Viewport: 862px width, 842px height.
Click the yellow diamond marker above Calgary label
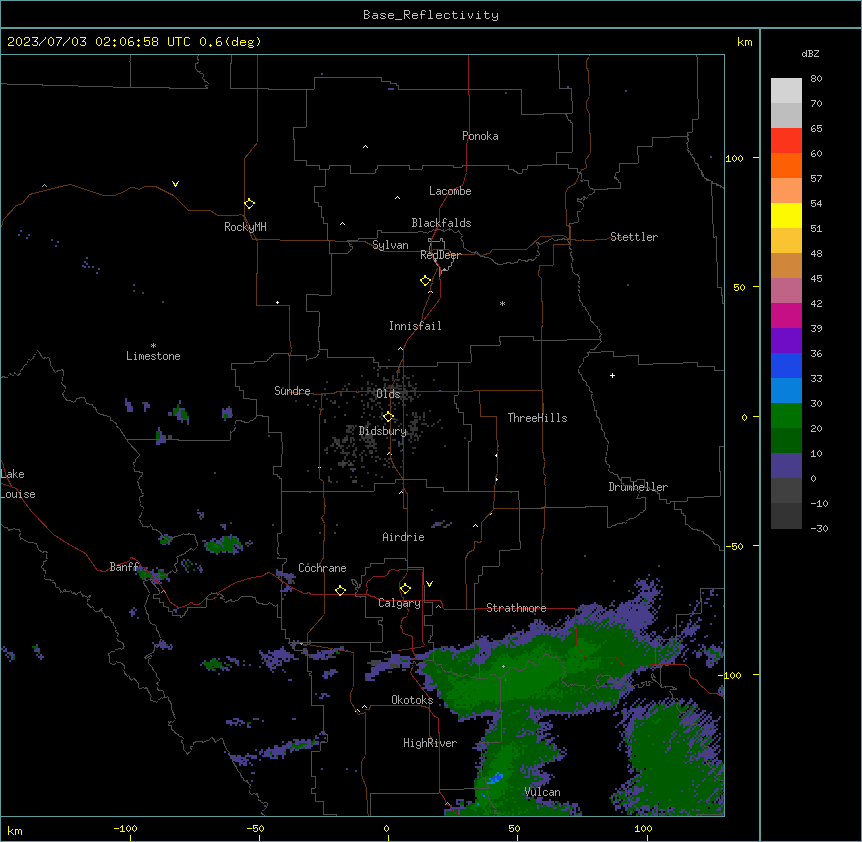[x=405, y=589]
